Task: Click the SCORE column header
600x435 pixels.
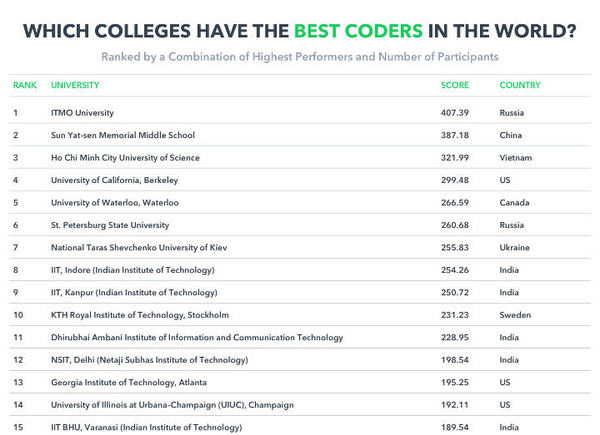Action: (x=455, y=85)
